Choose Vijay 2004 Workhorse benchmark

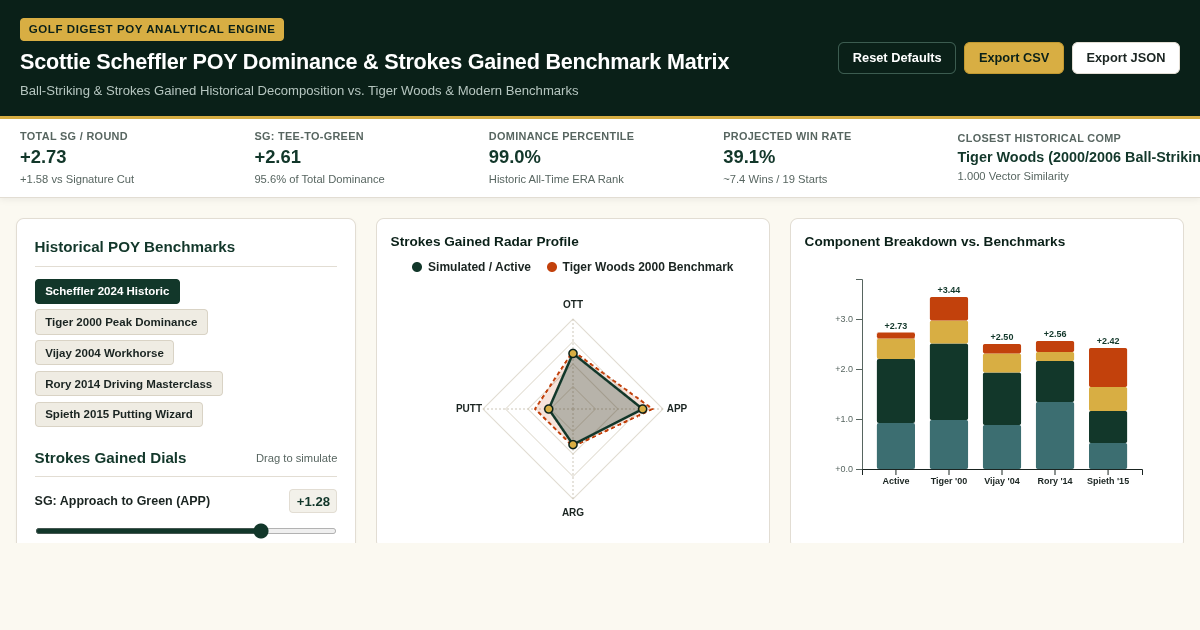(104, 353)
